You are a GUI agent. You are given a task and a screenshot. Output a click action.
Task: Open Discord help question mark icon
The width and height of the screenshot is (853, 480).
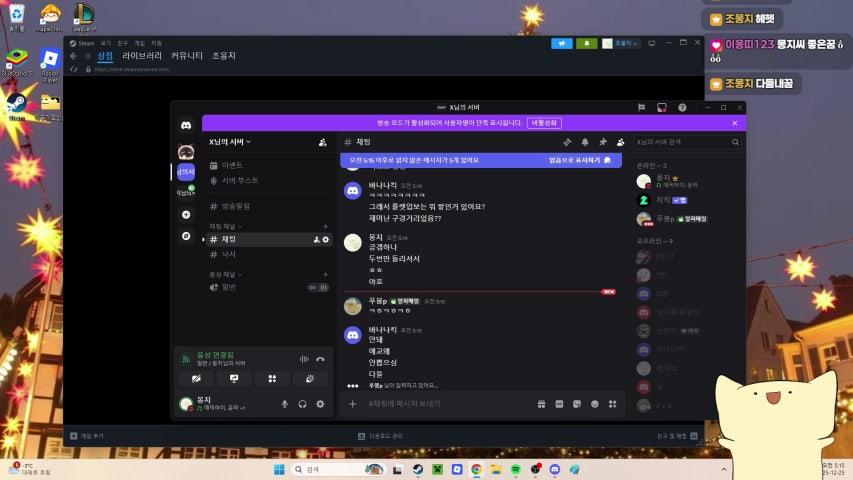tap(682, 108)
